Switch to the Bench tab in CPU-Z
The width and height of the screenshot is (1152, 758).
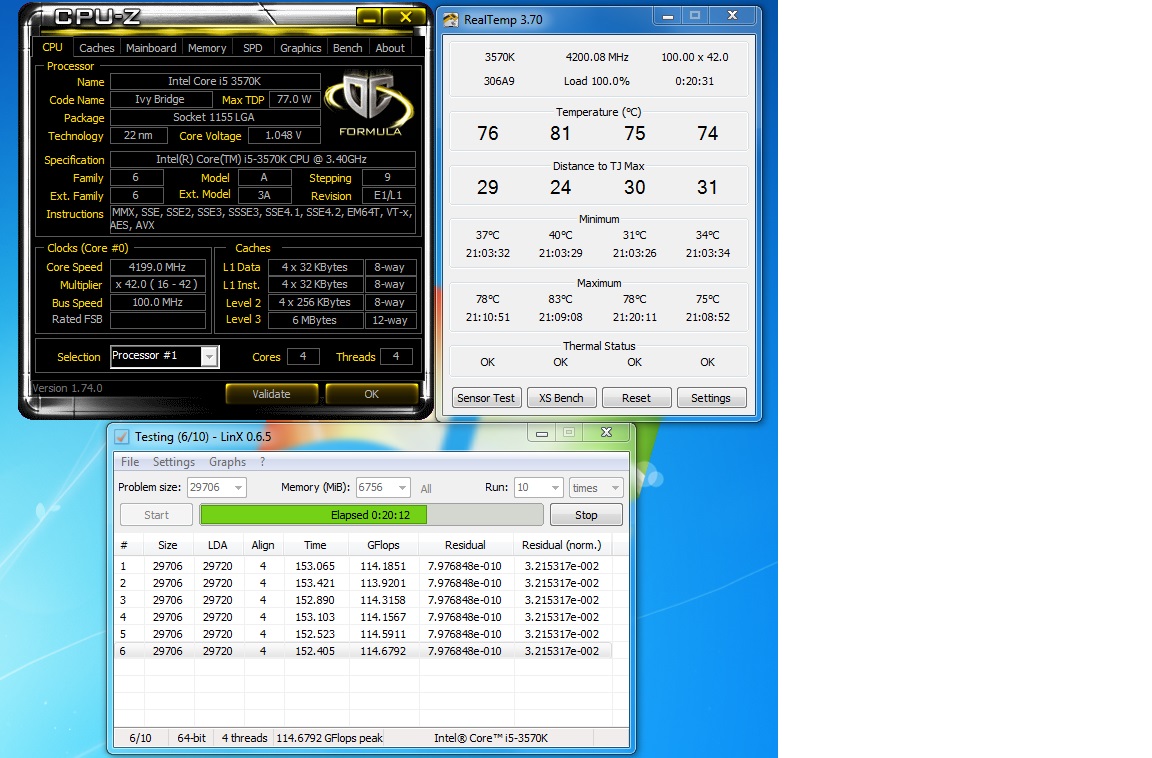(348, 48)
